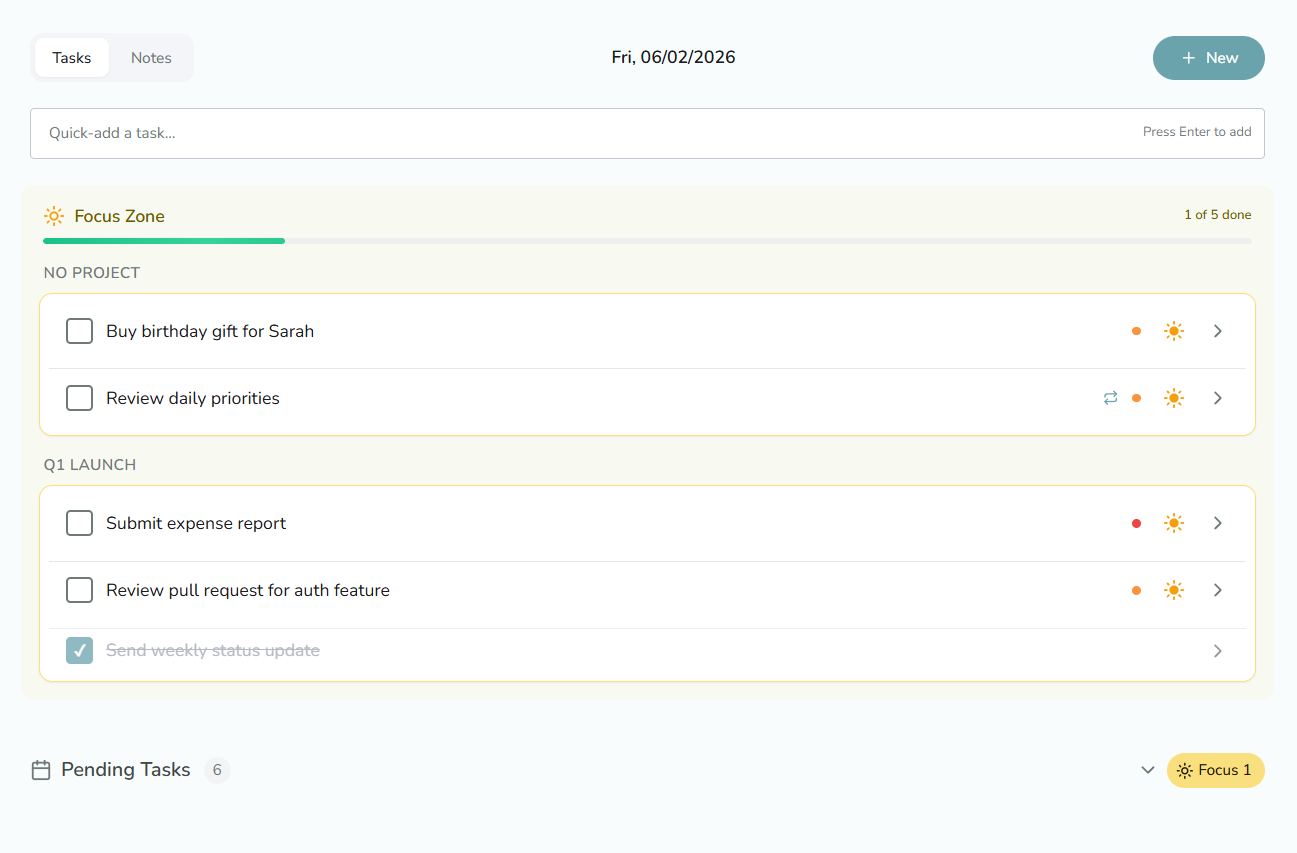Image resolution: width=1297 pixels, height=853 pixels.
Task: Click the sun icon in the Focus Zone header
Action: pyautogui.click(x=54, y=216)
